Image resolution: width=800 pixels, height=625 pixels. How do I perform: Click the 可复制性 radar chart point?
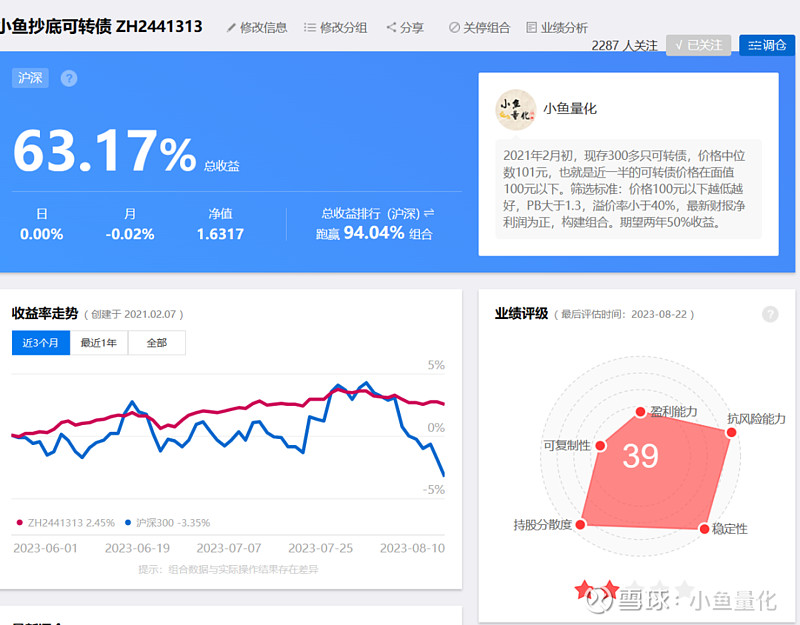601,446
